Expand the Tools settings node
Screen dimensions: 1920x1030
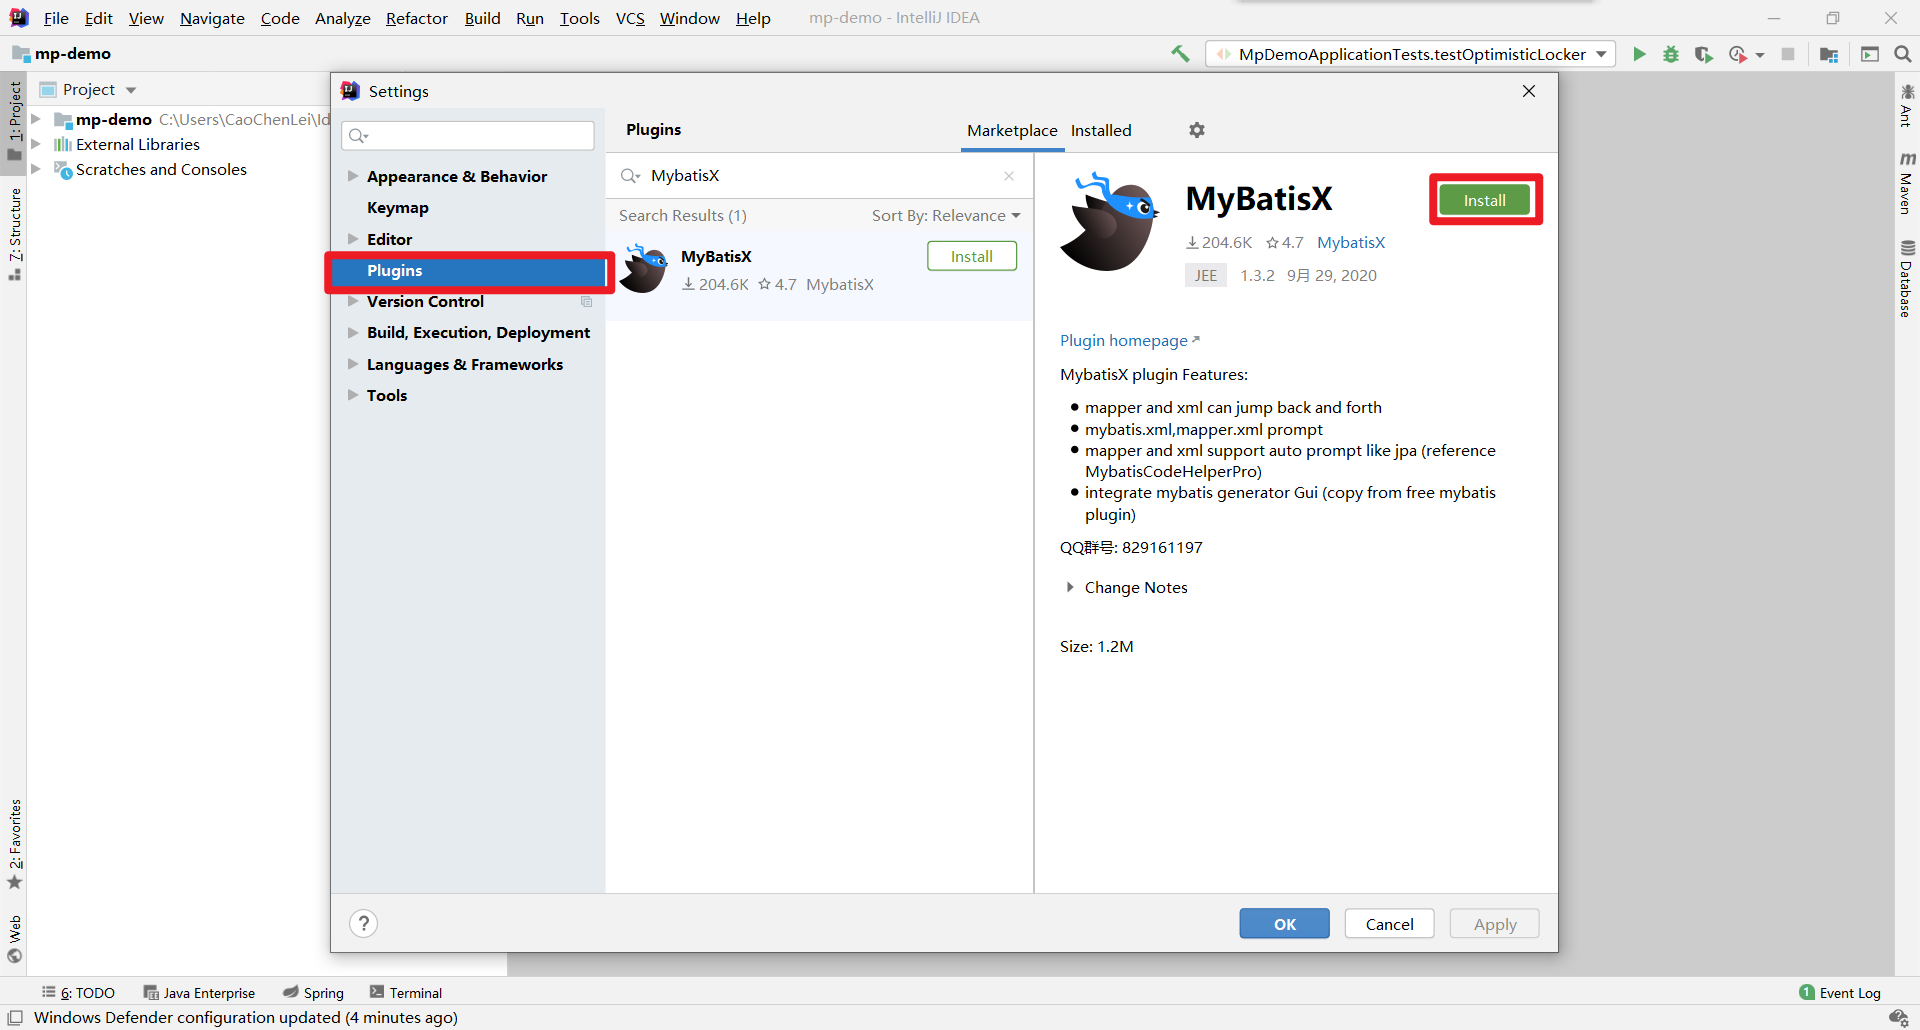pyautogui.click(x=352, y=395)
